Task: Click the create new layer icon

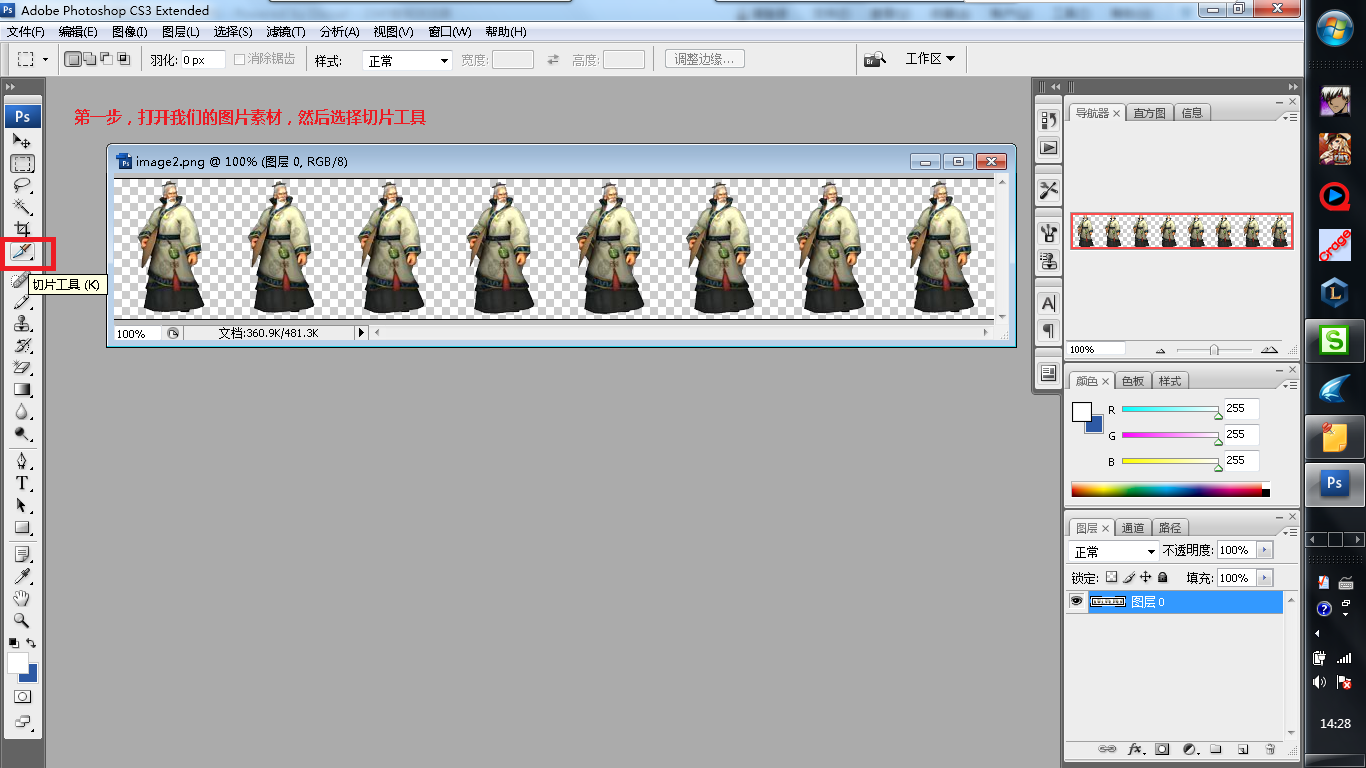Action: coord(1243,748)
